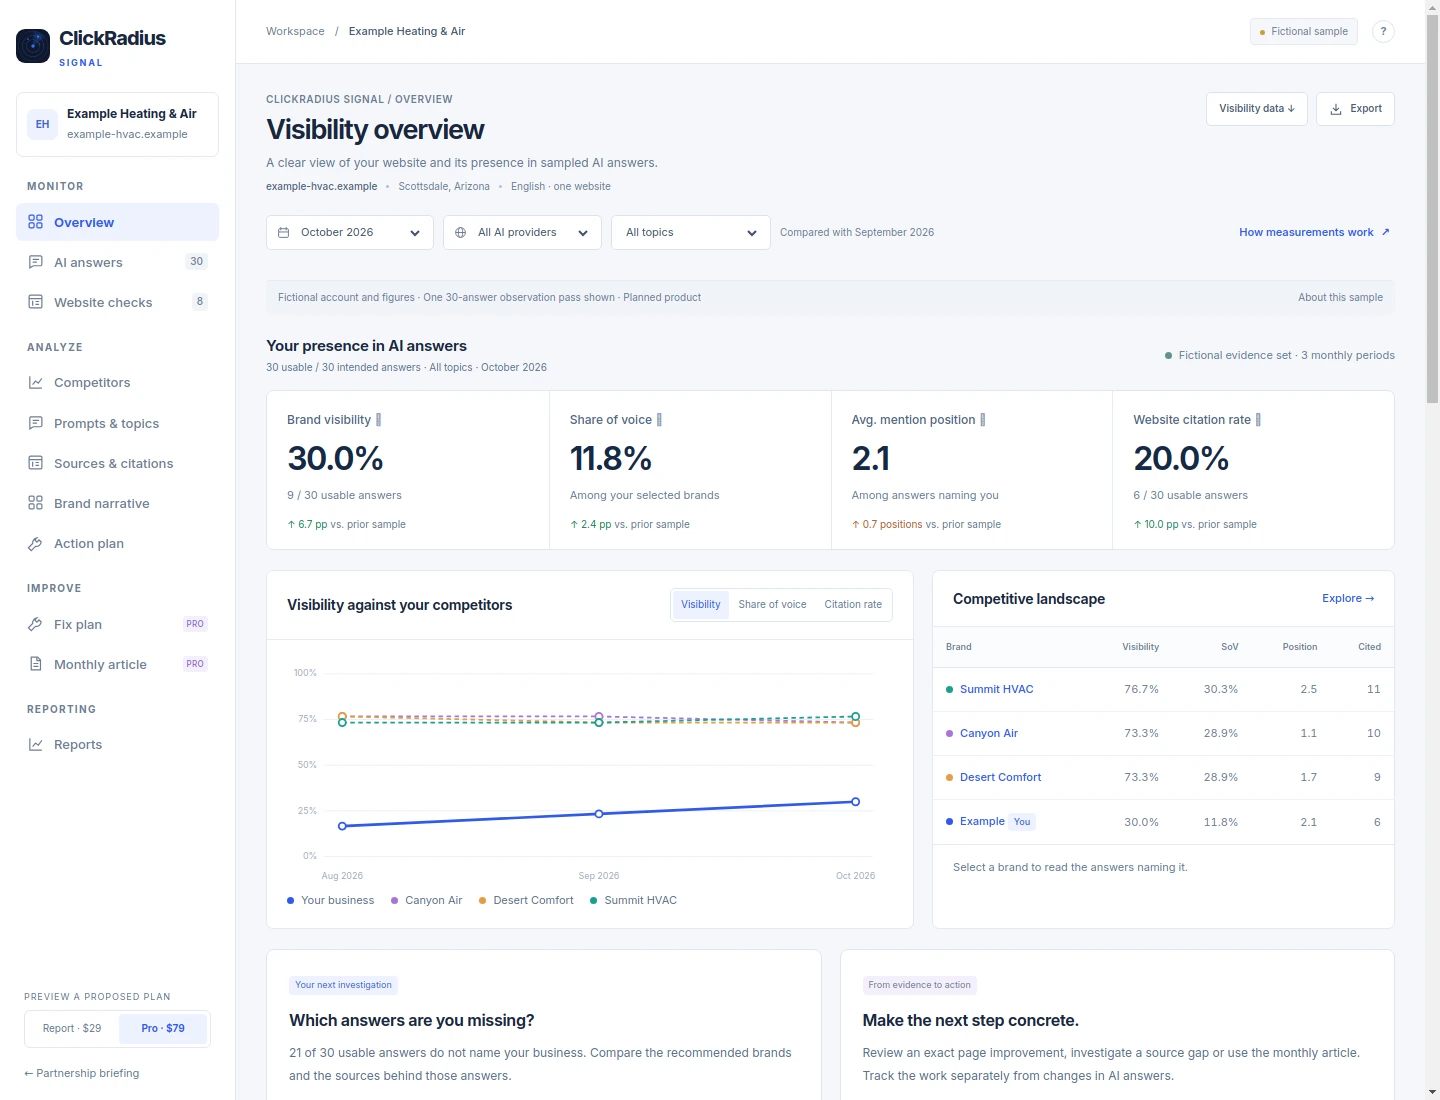Click Explore in Competitive landscape

1348,598
